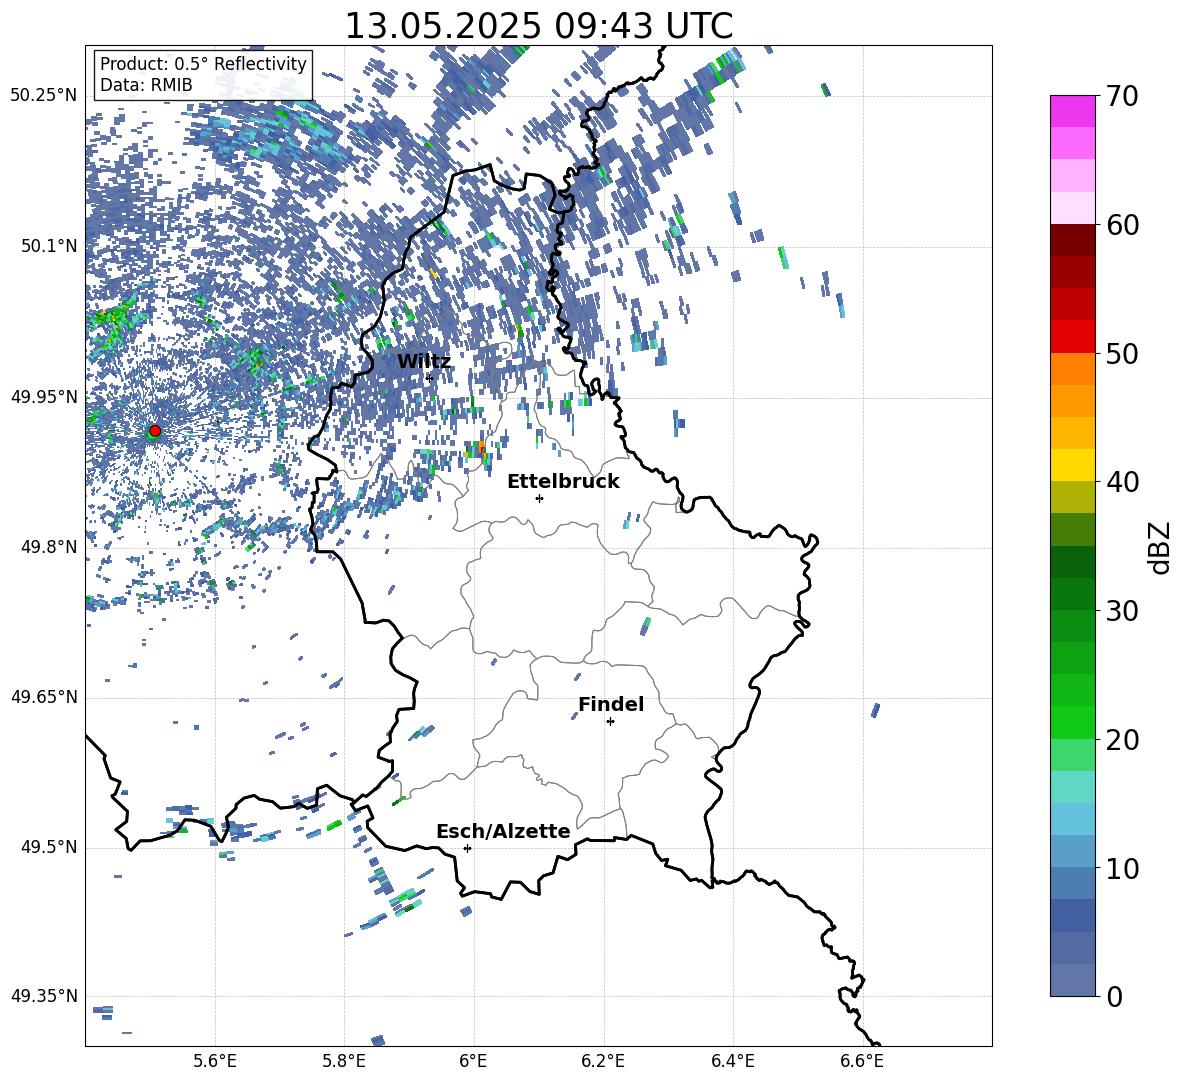Image resolution: width=1184 pixels, height=1081 pixels.
Task: Click the 49.8°N latitude label
Action: tap(50, 547)
